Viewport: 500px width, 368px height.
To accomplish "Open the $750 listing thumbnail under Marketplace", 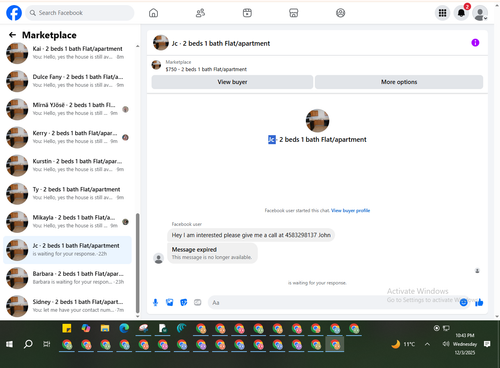I will pyautogui.click(x=156, y=65).
